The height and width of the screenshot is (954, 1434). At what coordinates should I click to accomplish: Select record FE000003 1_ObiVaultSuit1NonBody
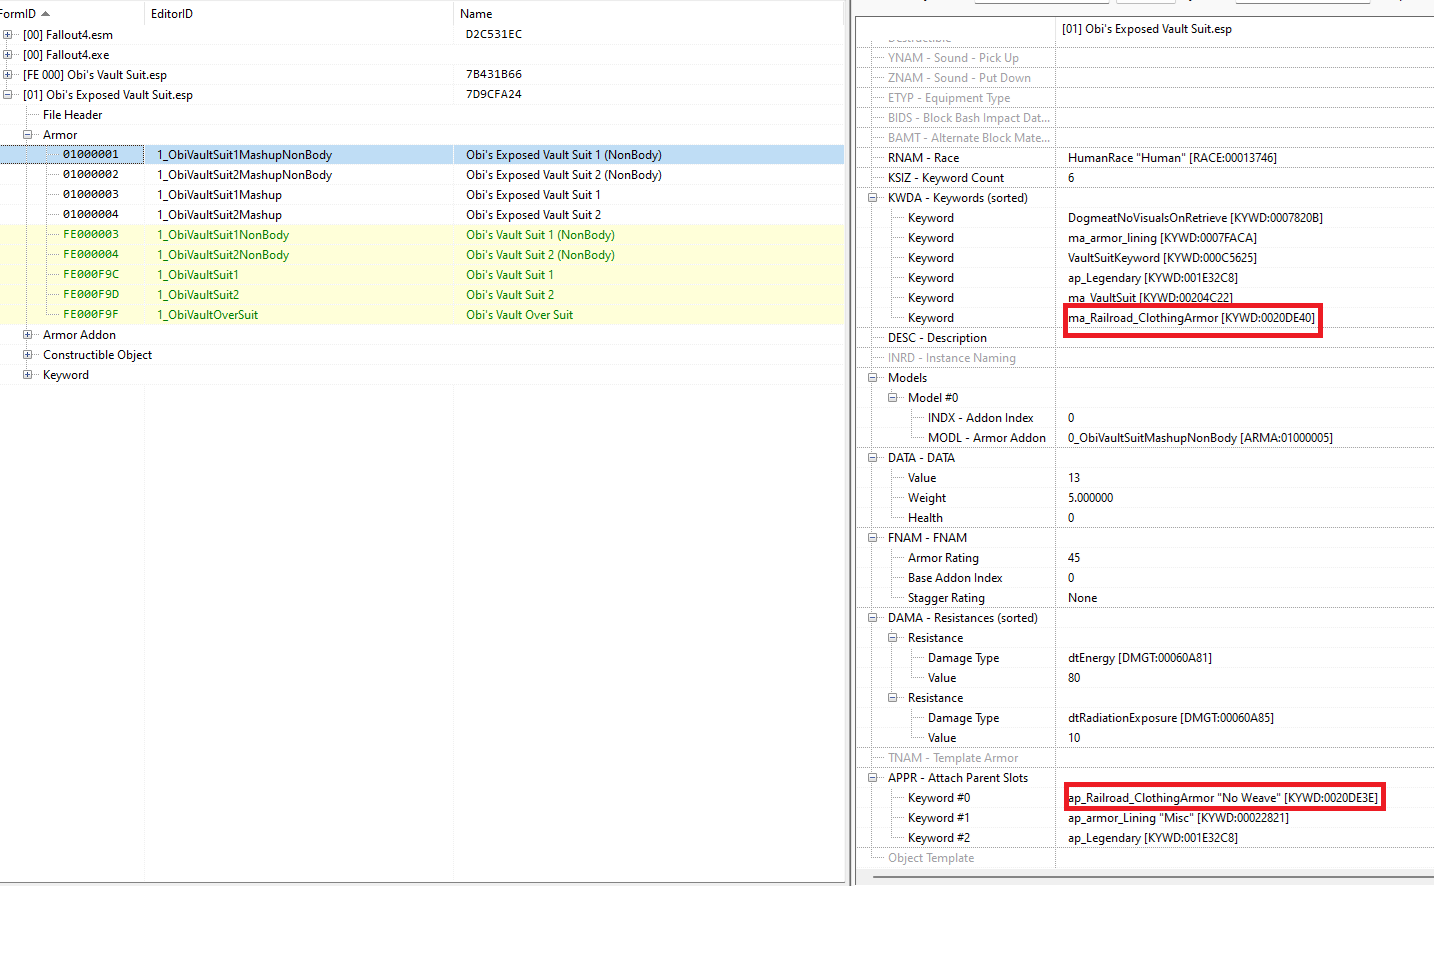[x=422, y=235]
